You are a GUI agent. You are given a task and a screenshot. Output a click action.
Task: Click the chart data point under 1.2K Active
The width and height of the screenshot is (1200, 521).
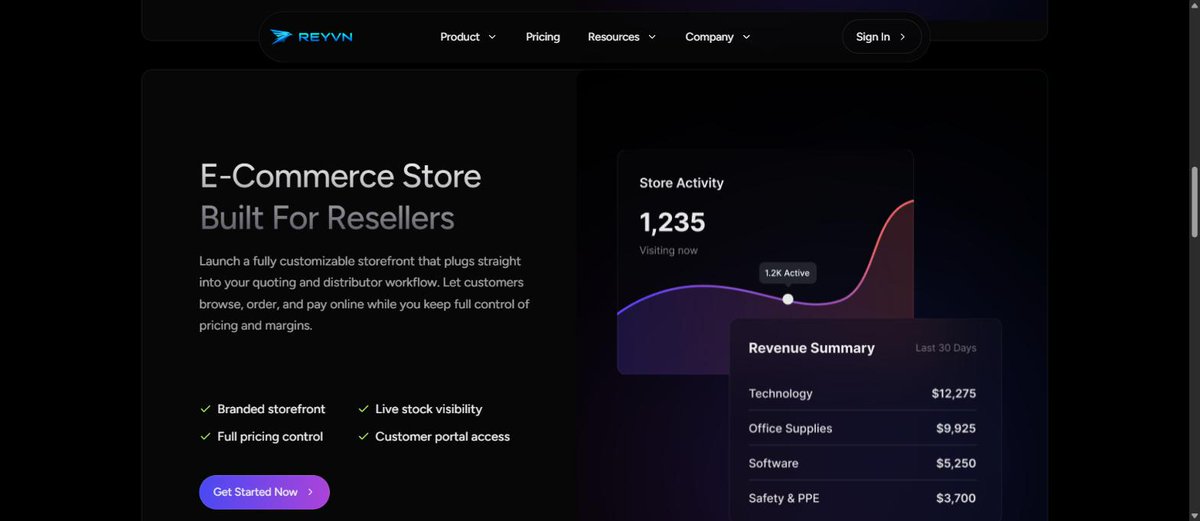(x=788, y=299)
